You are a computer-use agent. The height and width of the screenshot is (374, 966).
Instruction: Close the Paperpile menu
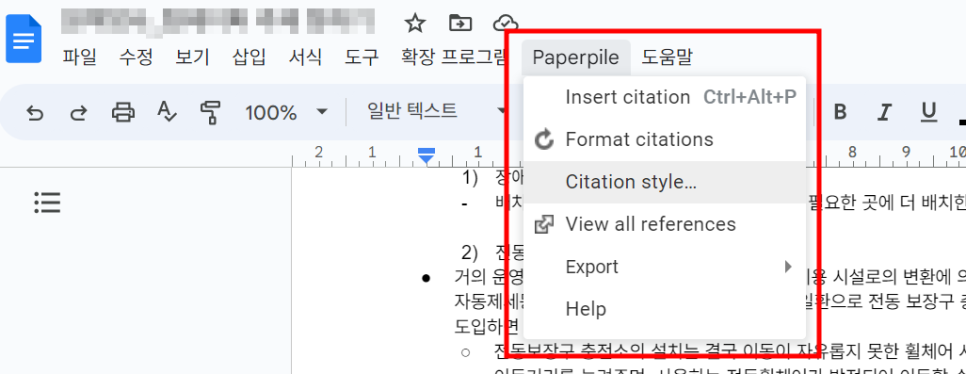[575, 57]
